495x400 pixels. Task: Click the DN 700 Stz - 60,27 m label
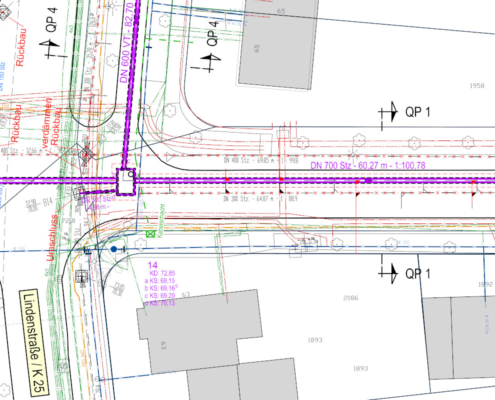pos(368,165)
